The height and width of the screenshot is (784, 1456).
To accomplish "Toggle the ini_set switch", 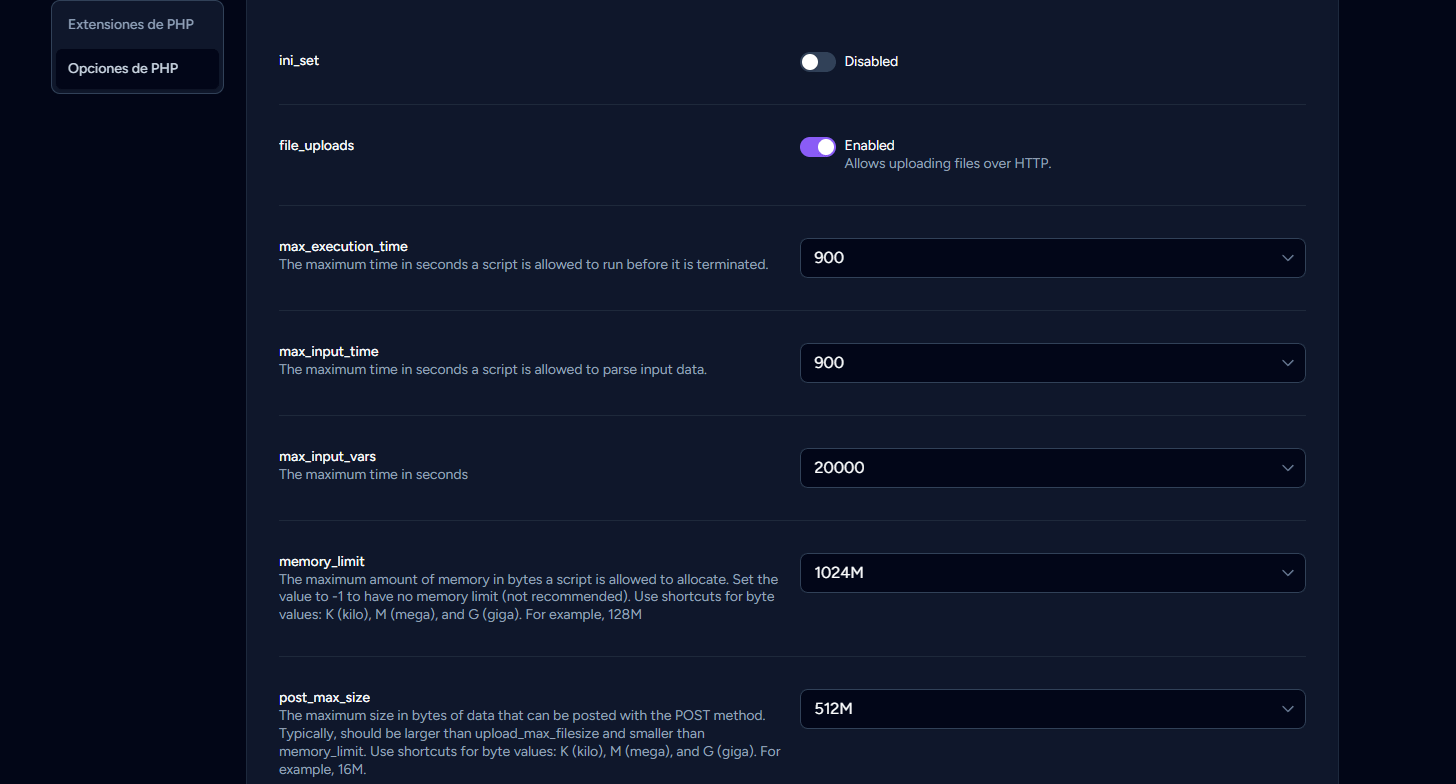I will coord(817,62).
